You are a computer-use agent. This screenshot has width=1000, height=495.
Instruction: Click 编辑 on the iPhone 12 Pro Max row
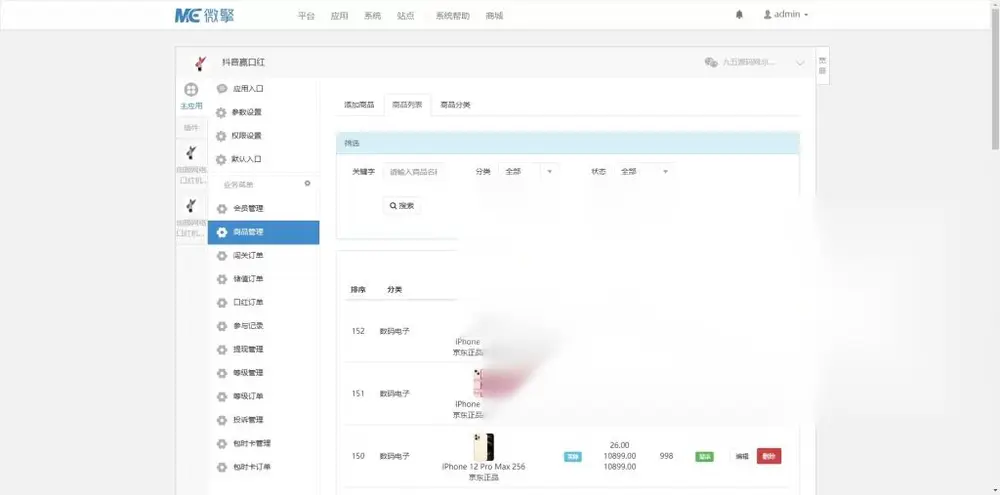click(742, 457)
